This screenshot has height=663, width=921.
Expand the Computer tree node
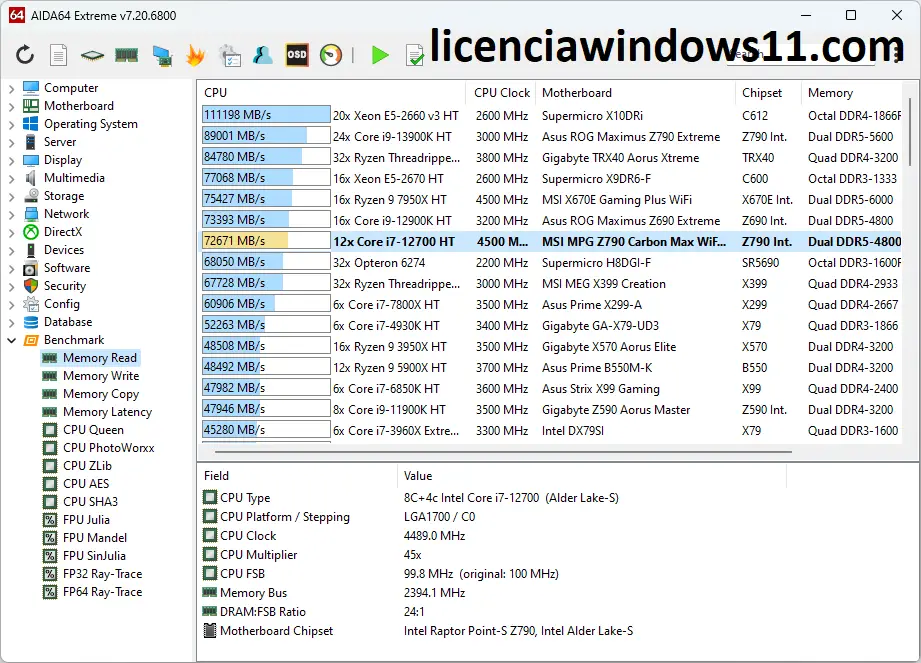(x=12, y=89)
